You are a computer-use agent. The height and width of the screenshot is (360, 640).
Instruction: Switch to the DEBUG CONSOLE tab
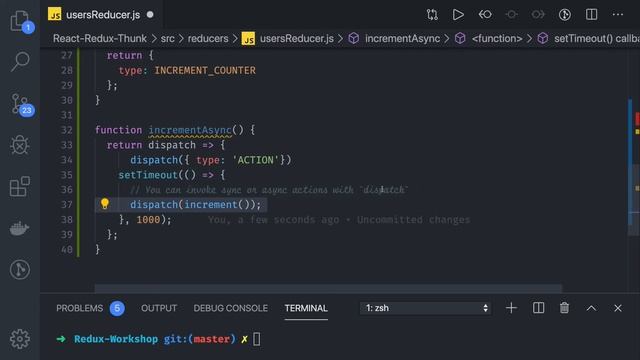pyautogui.click(x=231, y=308)
